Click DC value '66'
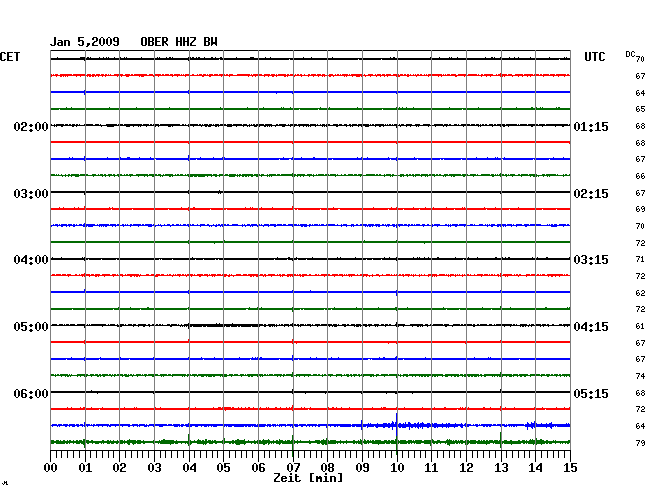 point(640,176)
